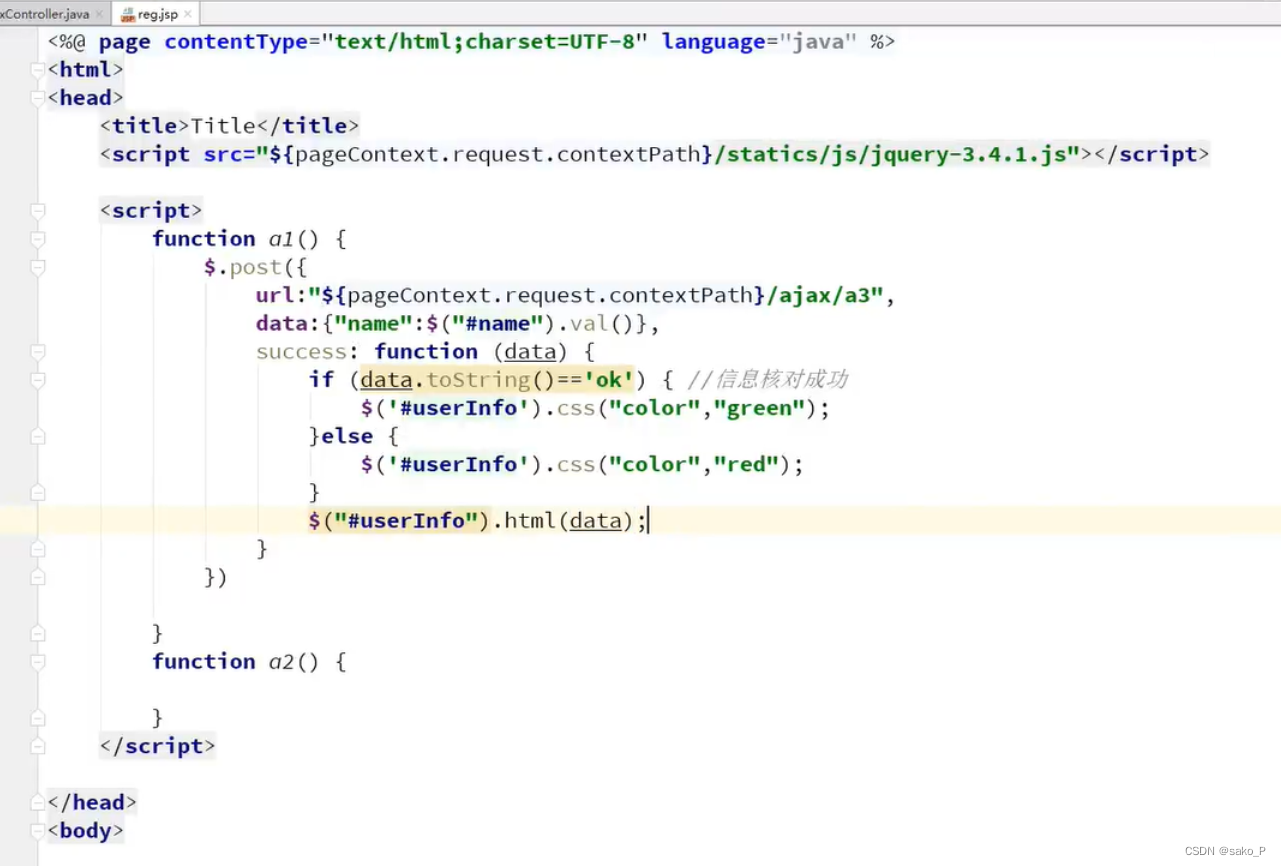Click the "red" color string
This screenshot has width=1281, height=866.
point(746,465)
